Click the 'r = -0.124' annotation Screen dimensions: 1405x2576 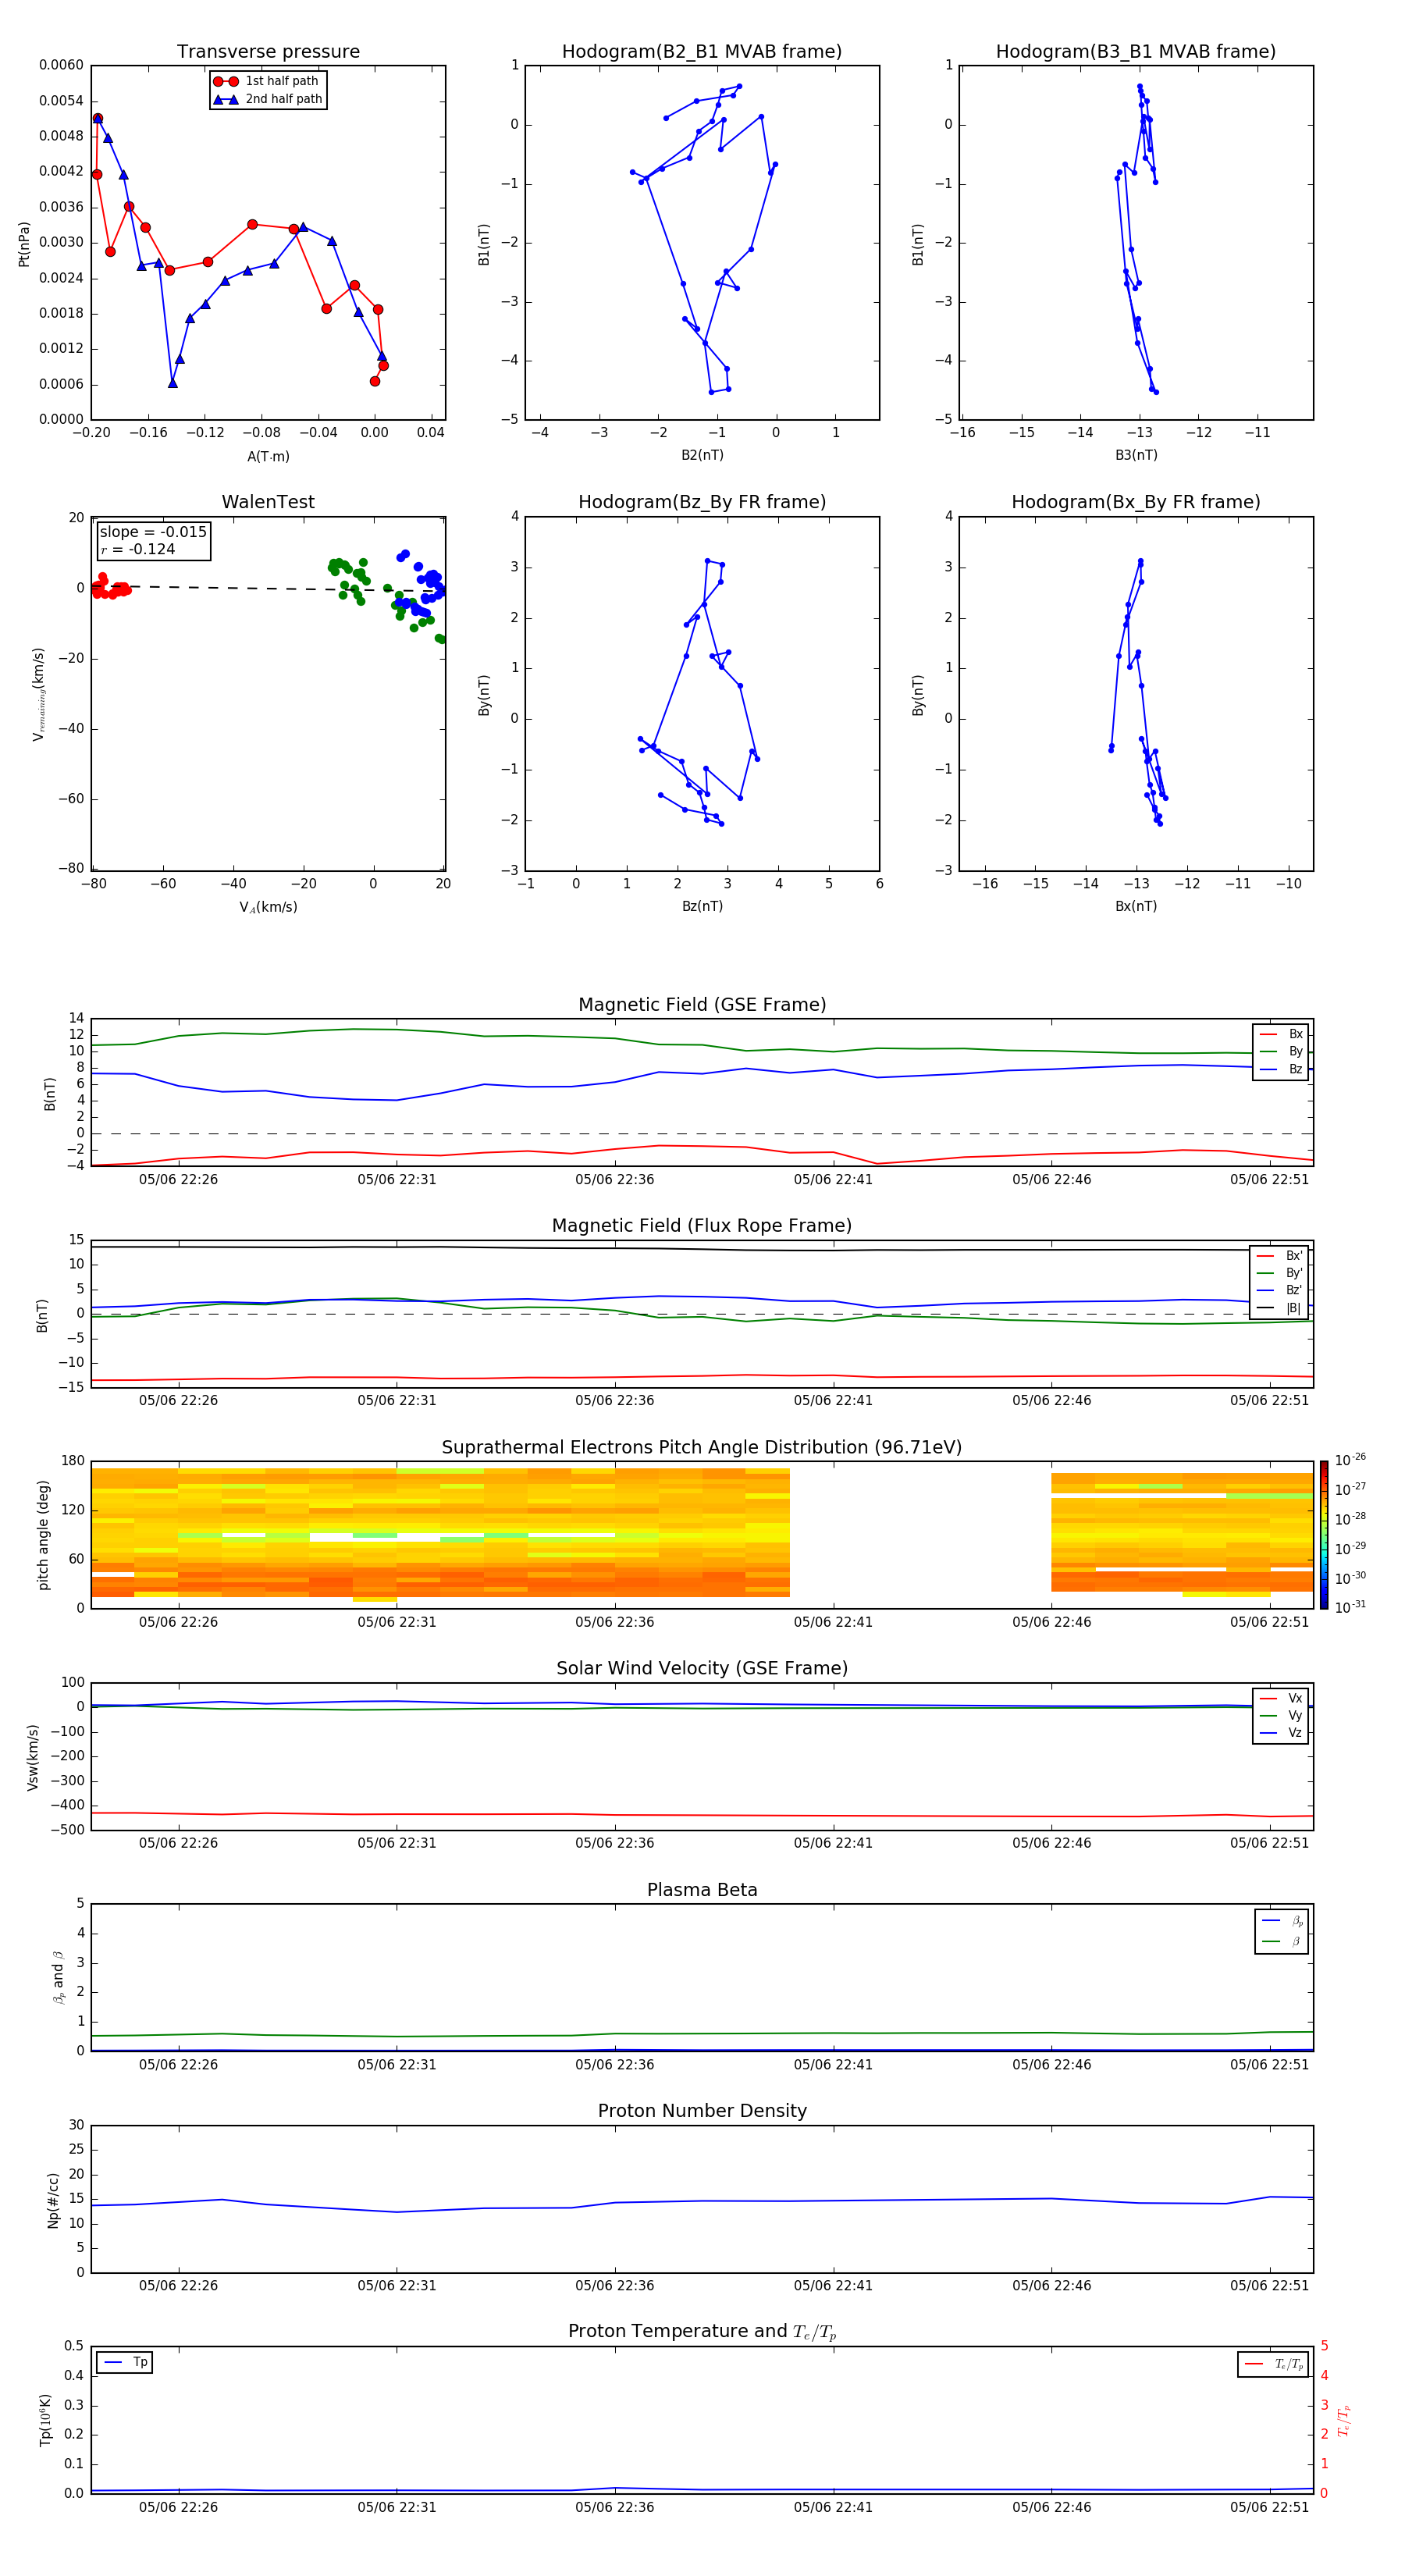tap(138, 549)
